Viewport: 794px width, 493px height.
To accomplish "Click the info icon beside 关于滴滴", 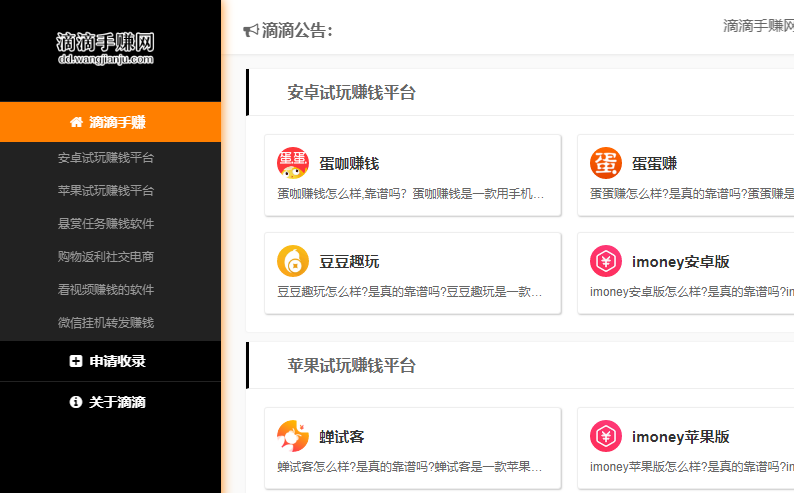I will point(75,402).
